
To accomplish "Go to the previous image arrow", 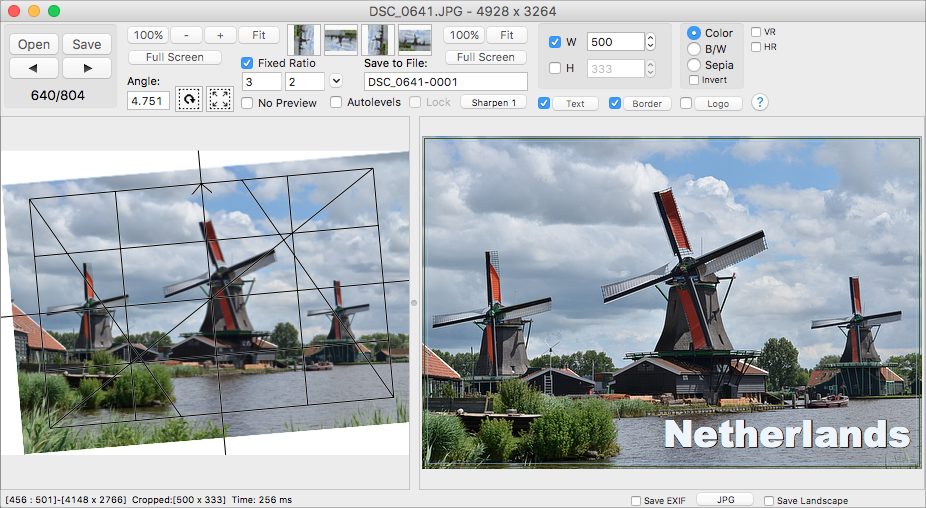I will click(34, 68).
